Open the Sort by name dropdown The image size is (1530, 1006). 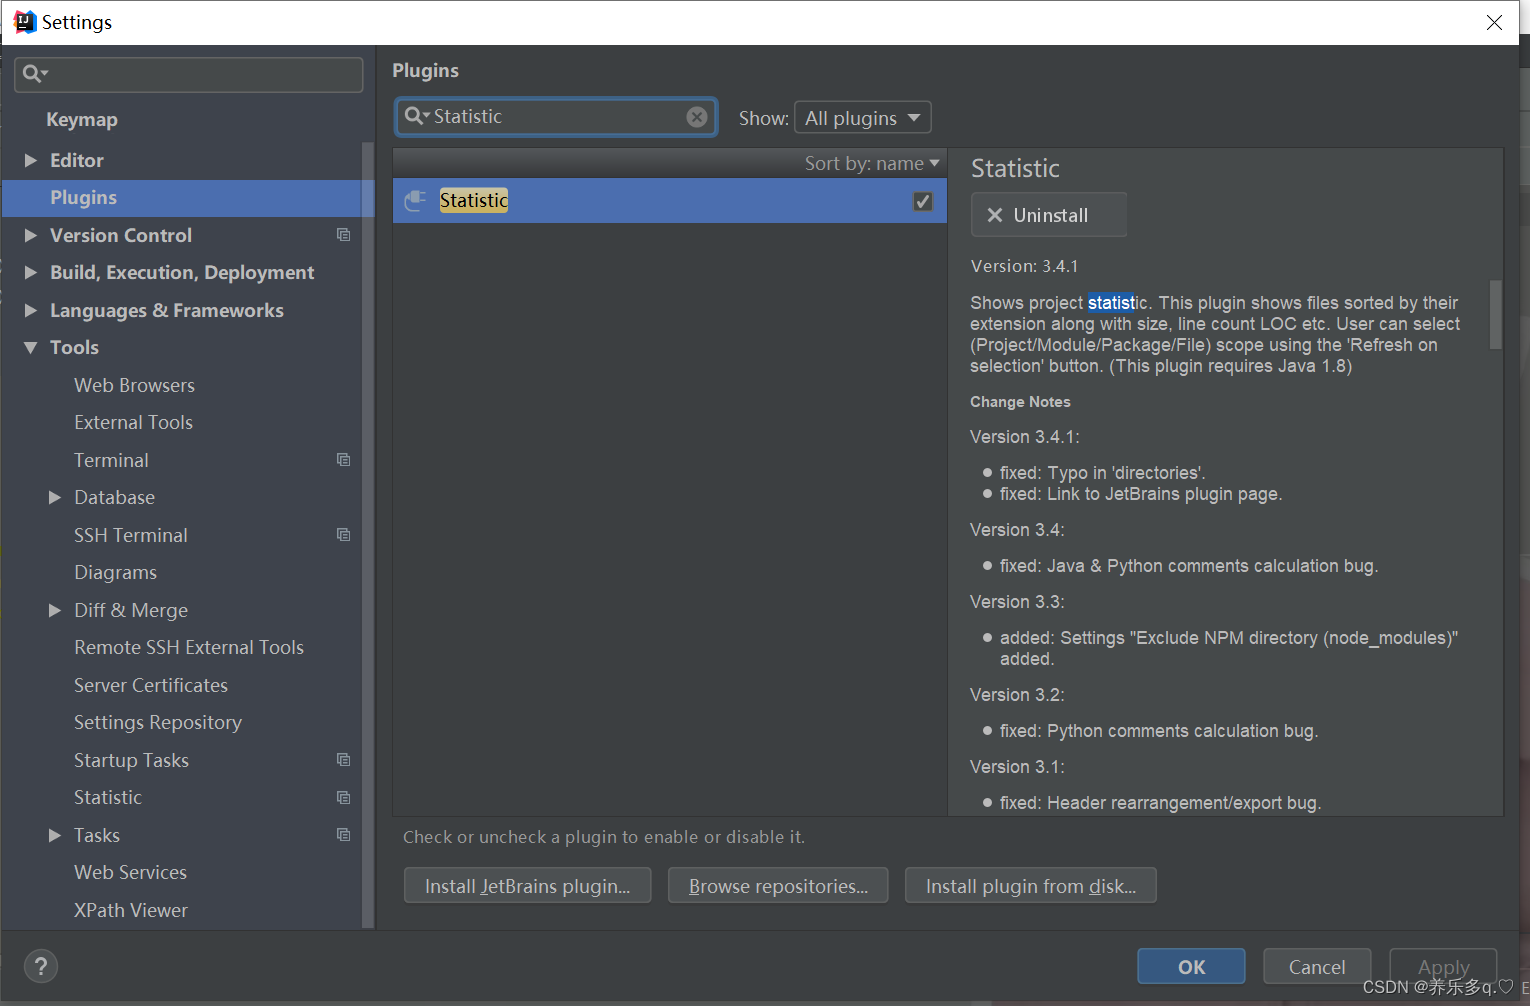[872, 163]
